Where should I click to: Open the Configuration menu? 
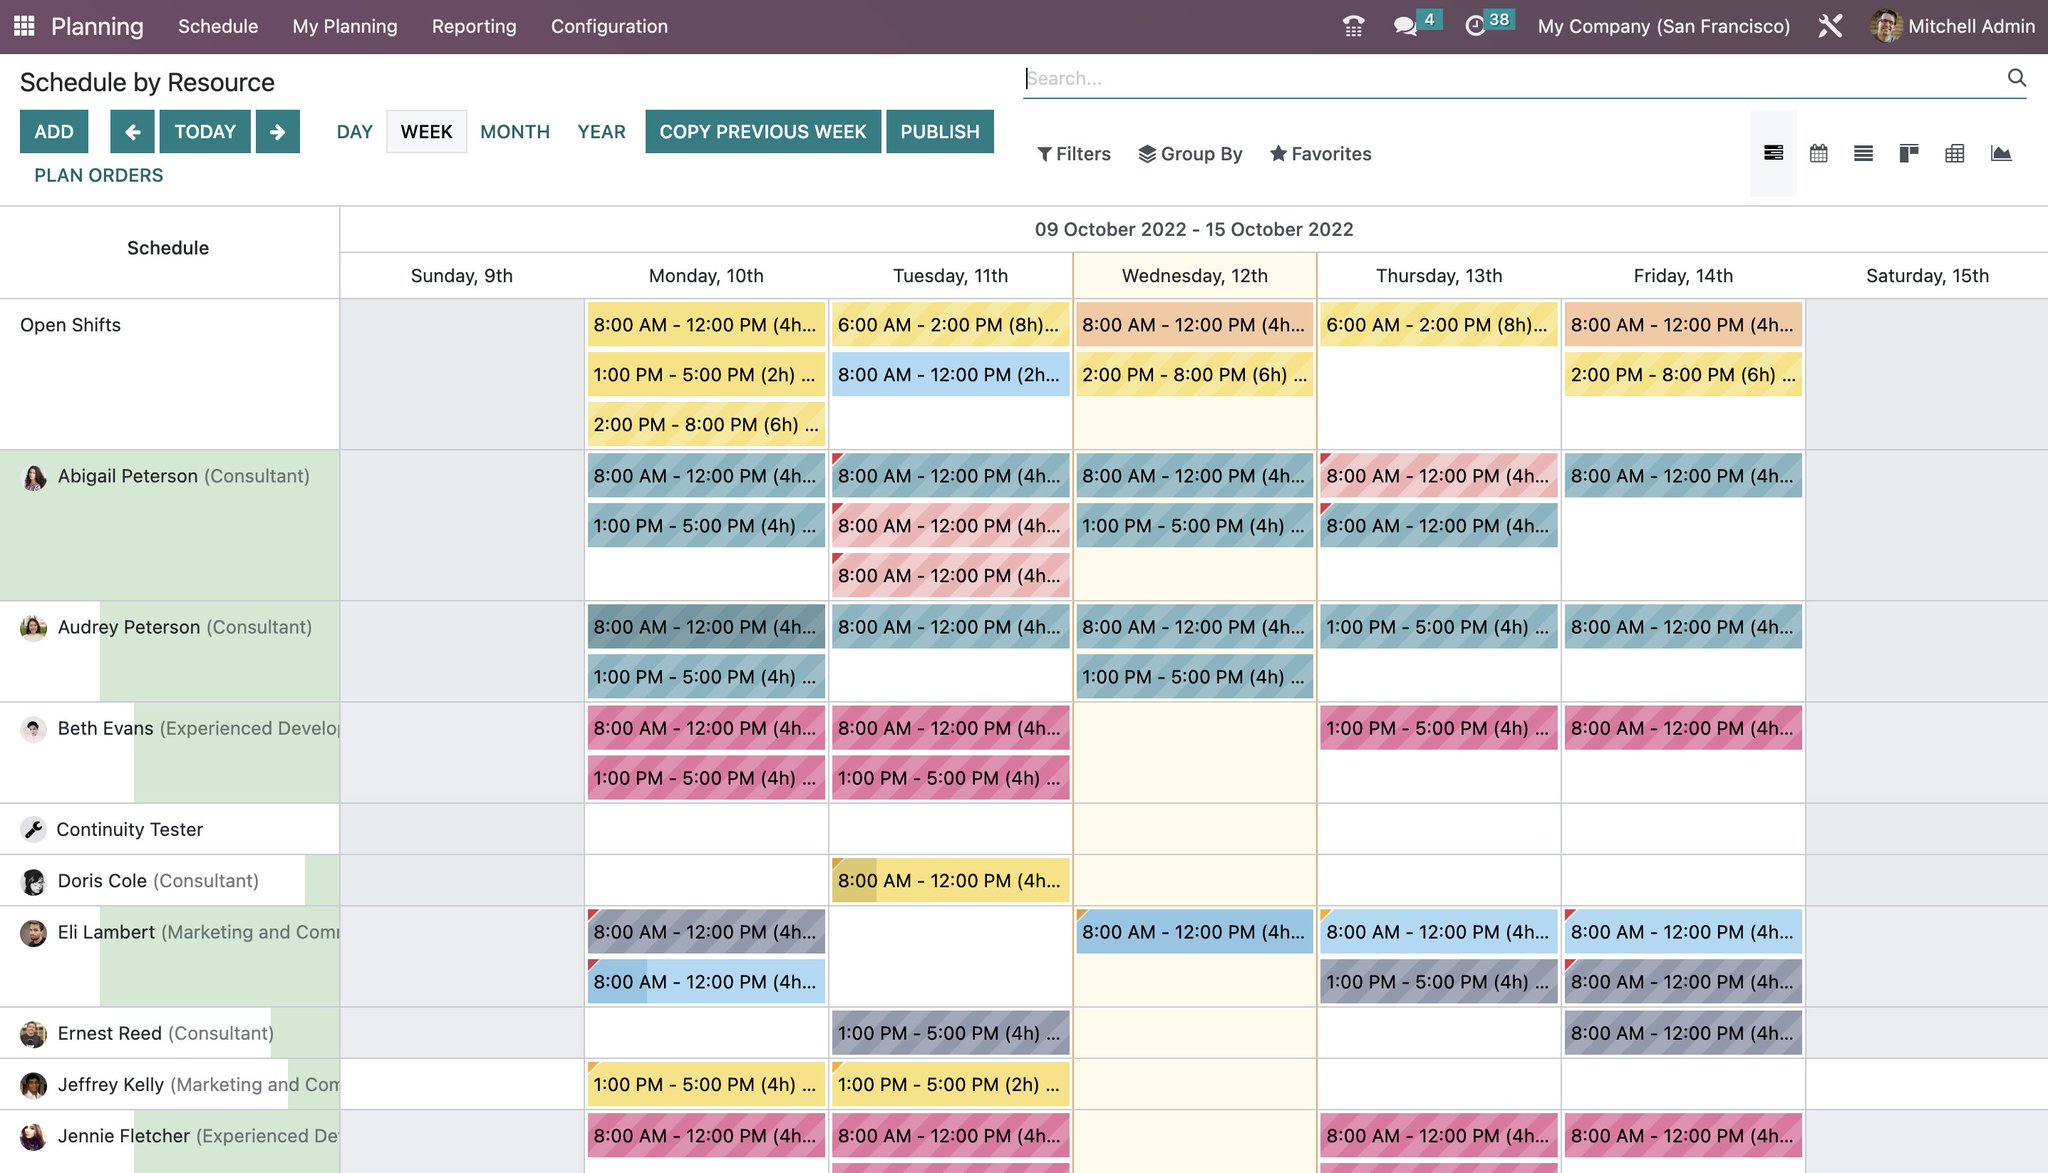[x=608, y=26]
